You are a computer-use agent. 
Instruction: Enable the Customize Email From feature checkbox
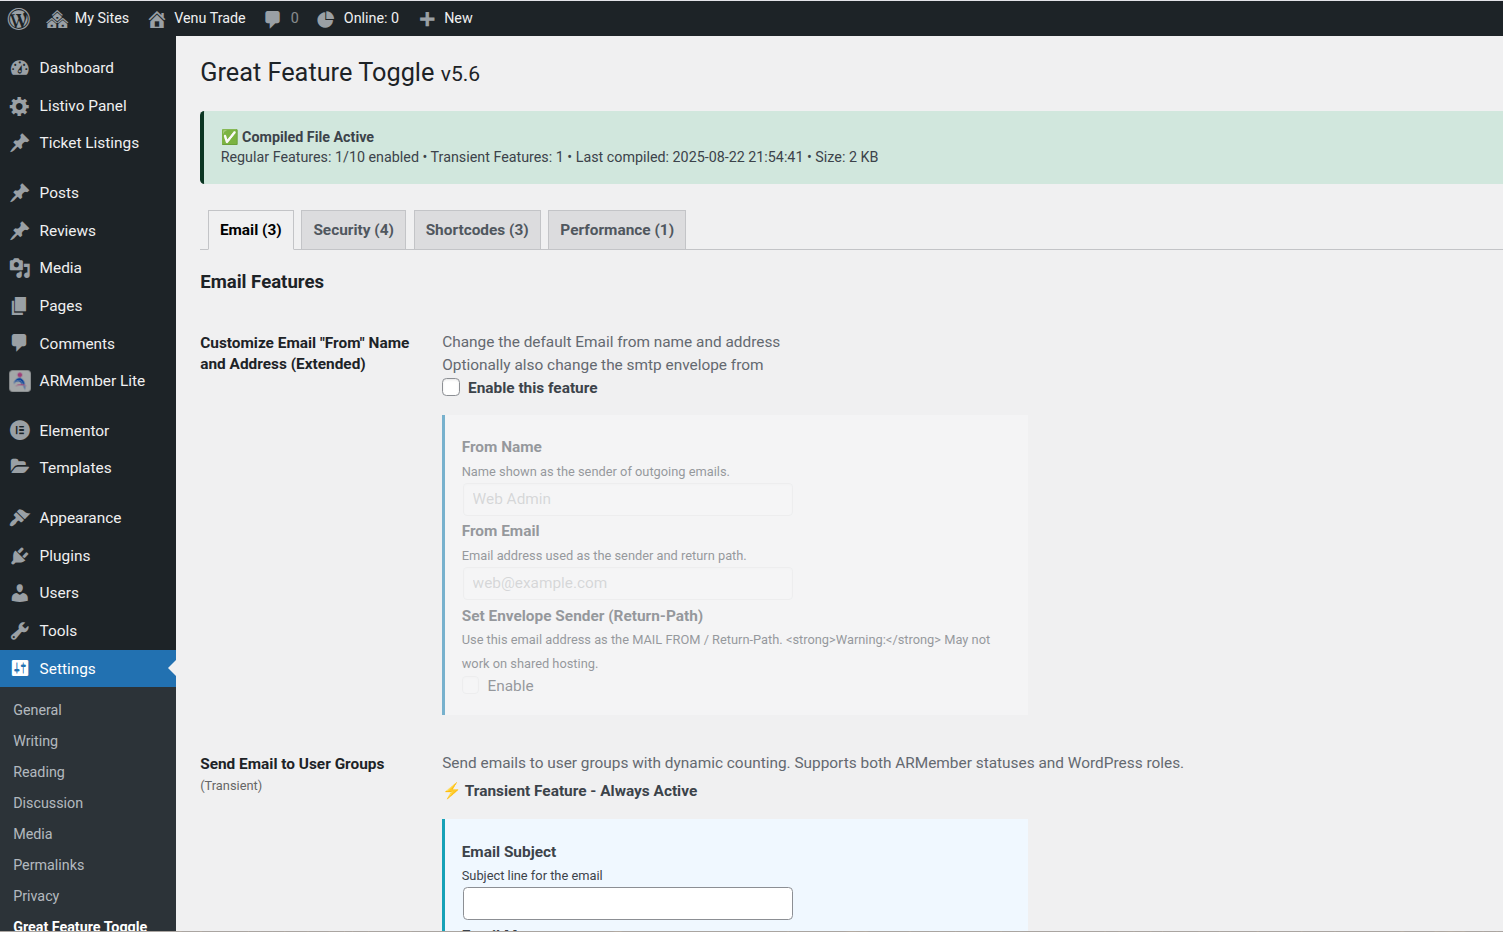tap(452, 388)
